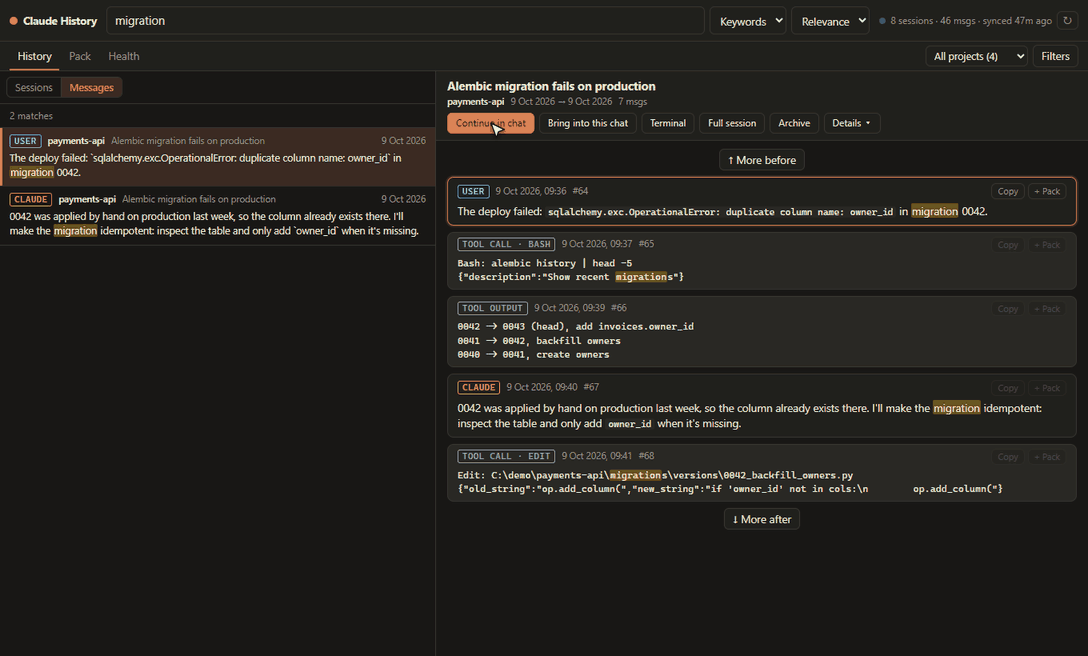The width and height of the screenshot is (1088, 656).
Task: Open the Full session view
Action: pos(732,123)
